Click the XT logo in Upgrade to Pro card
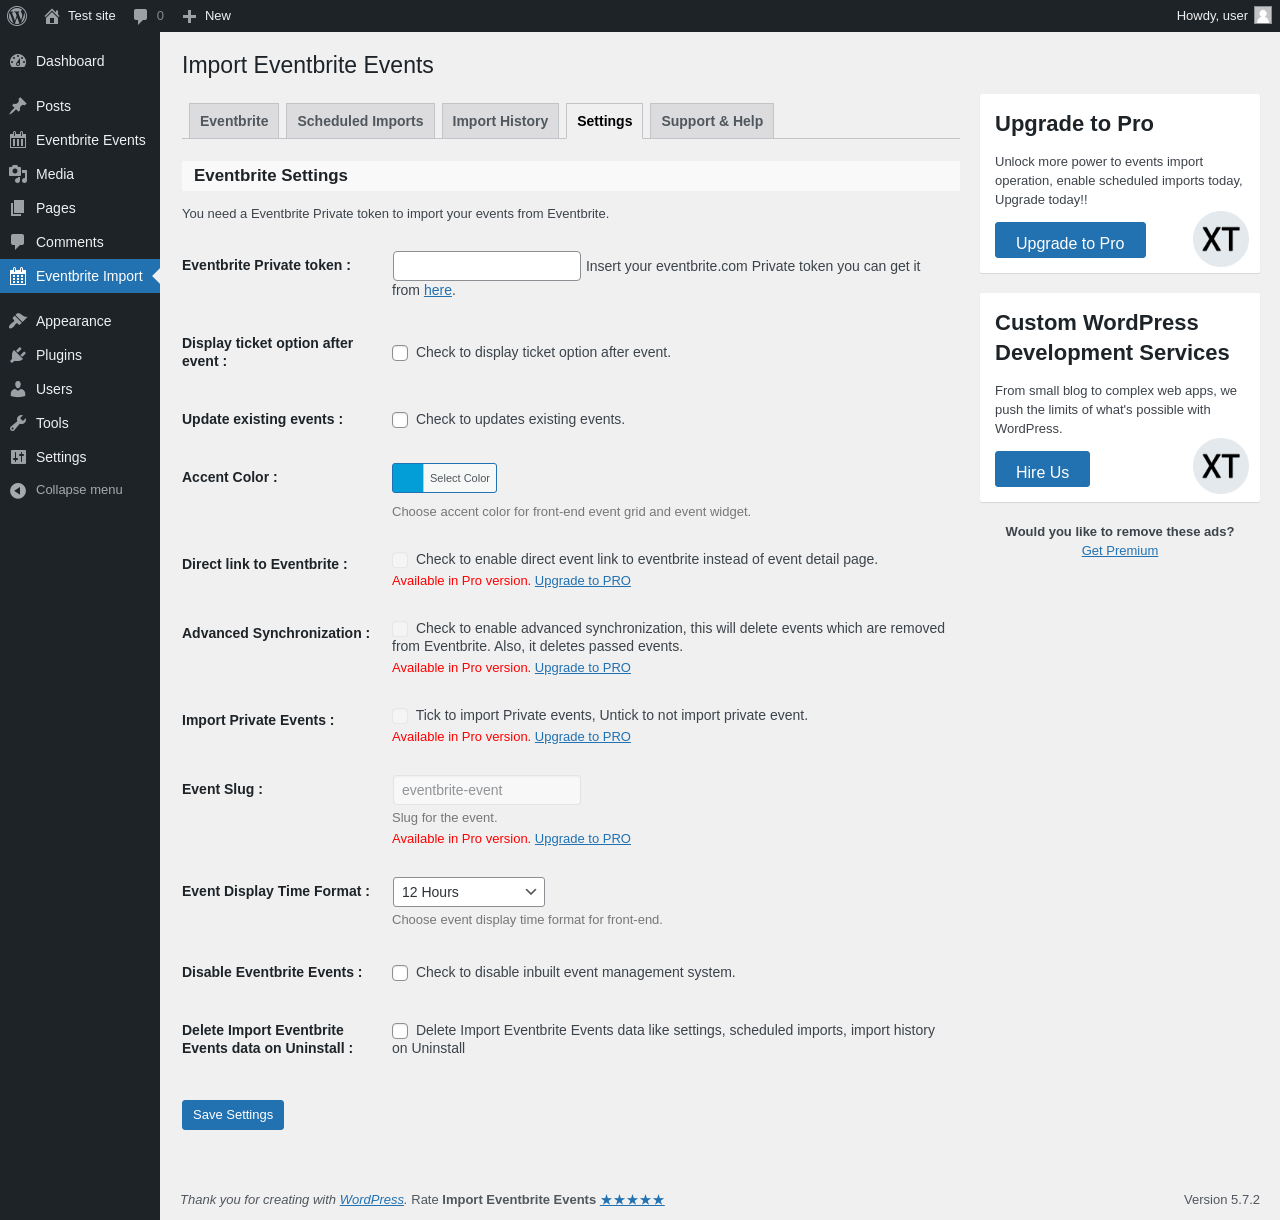The image size is (1280, 1220). click(x=1221, y=239)
